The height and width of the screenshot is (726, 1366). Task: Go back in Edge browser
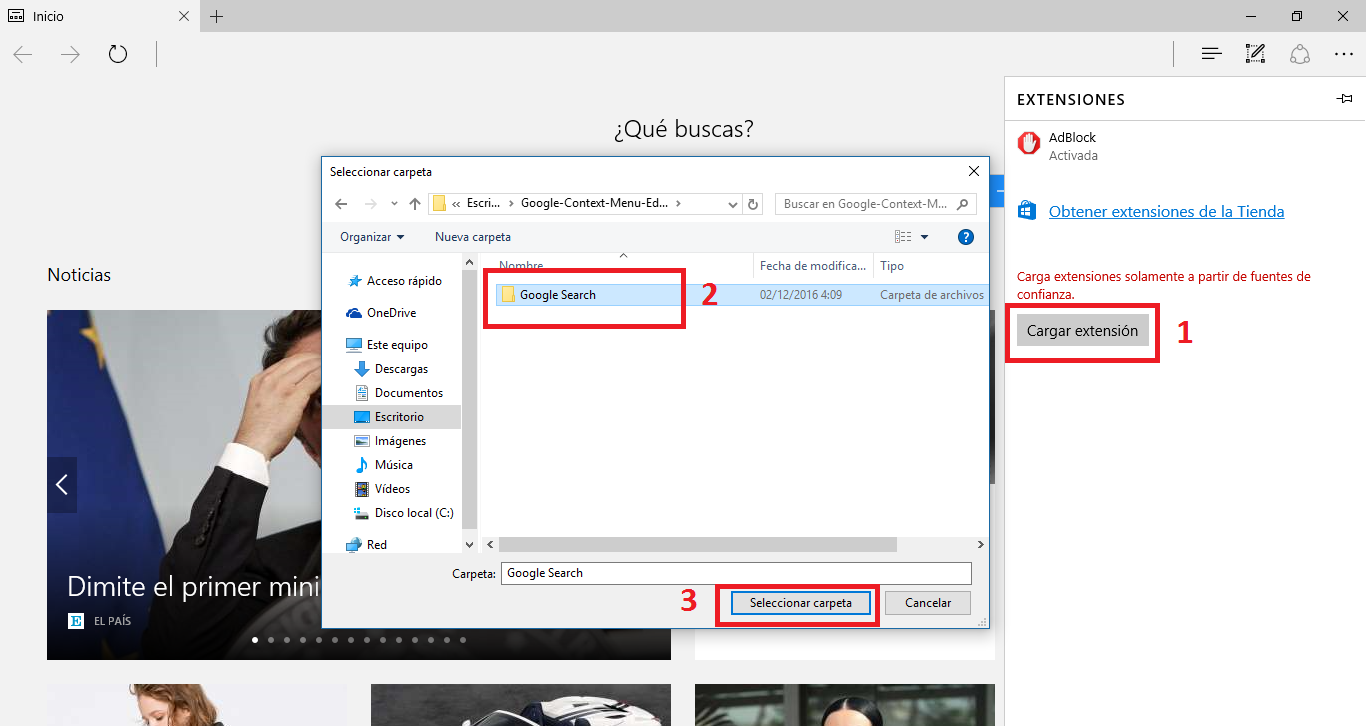coord(23,54)
